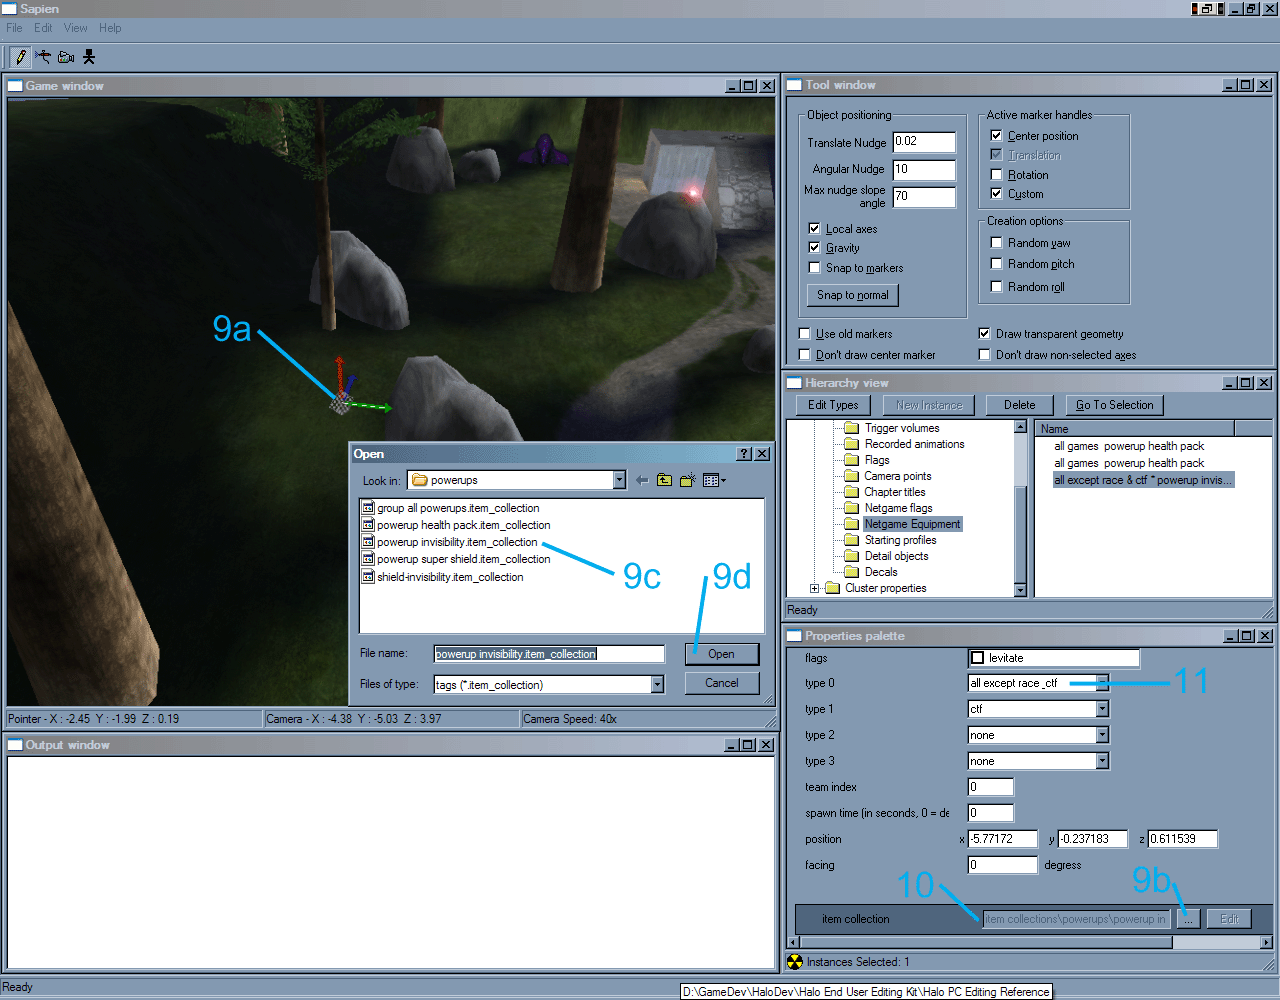The width and height of the screenshot is (1280, 1000).
Task: Enable Use old markers checkbox
Action: click(804, 333)
